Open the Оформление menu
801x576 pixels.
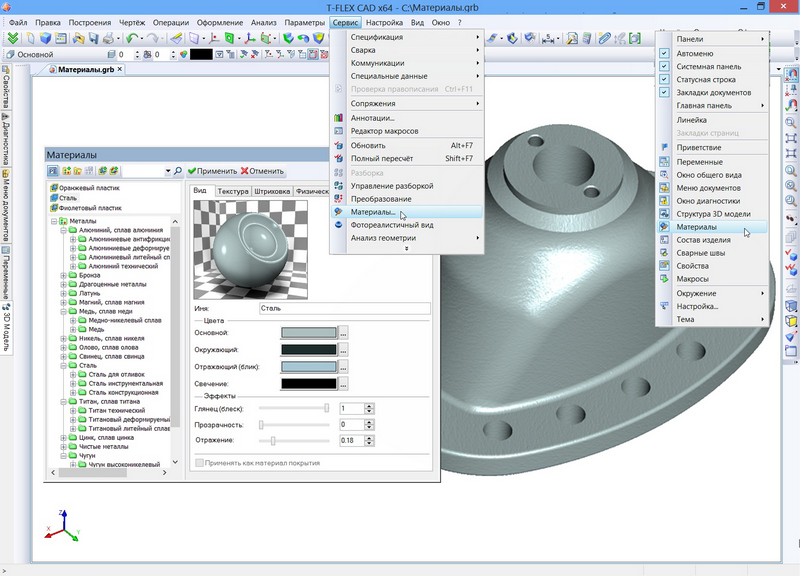point(219,21)
